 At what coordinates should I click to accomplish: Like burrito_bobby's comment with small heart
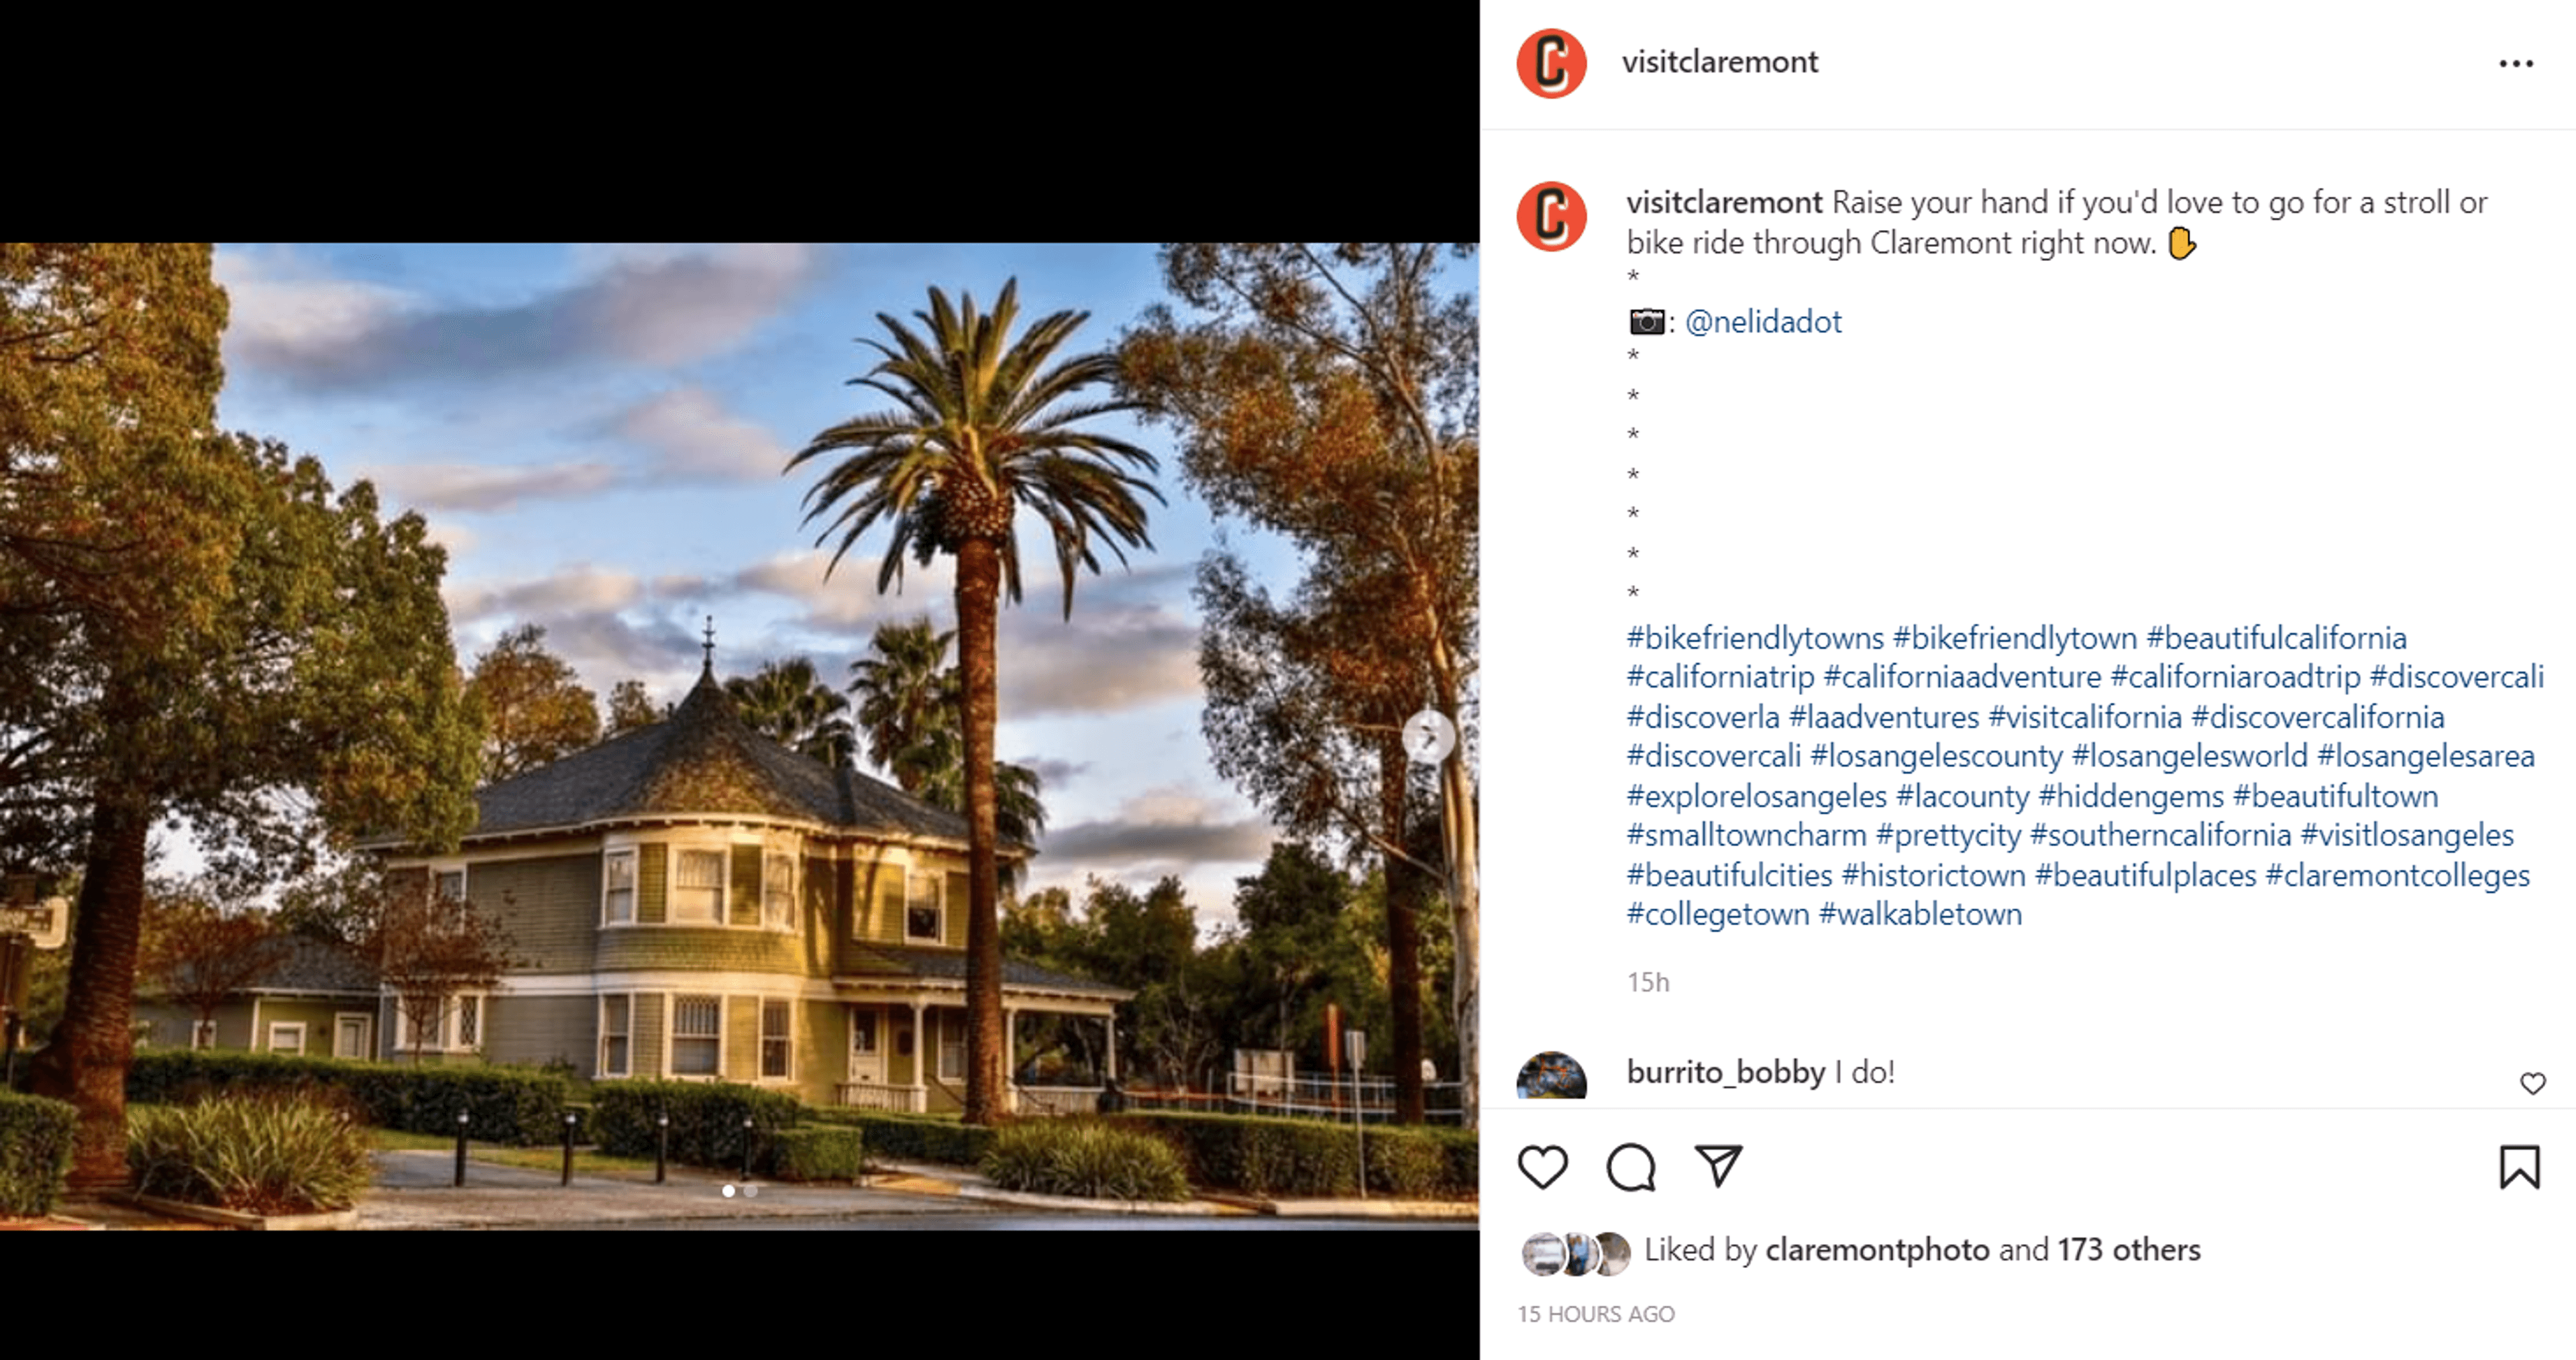[2532, 1083]
